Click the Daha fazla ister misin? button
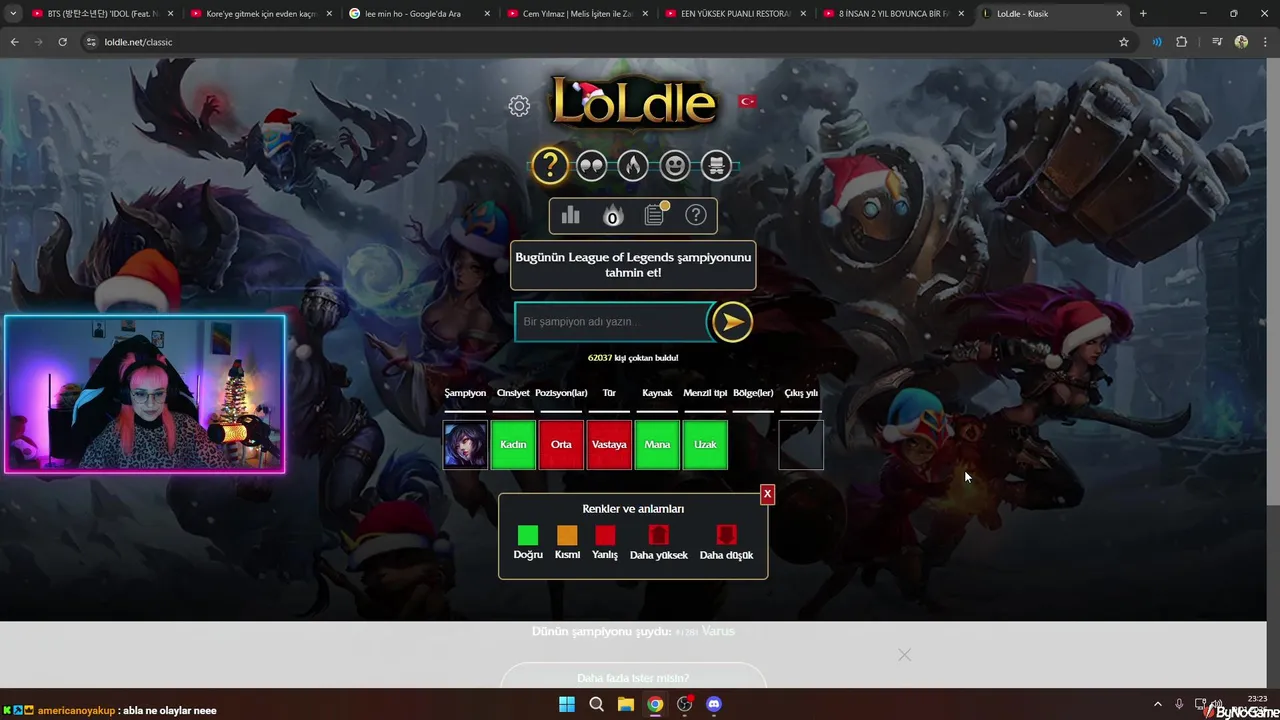Image resolution: width=1280 pixels, height=720 pixels. [x=633, y=677]
